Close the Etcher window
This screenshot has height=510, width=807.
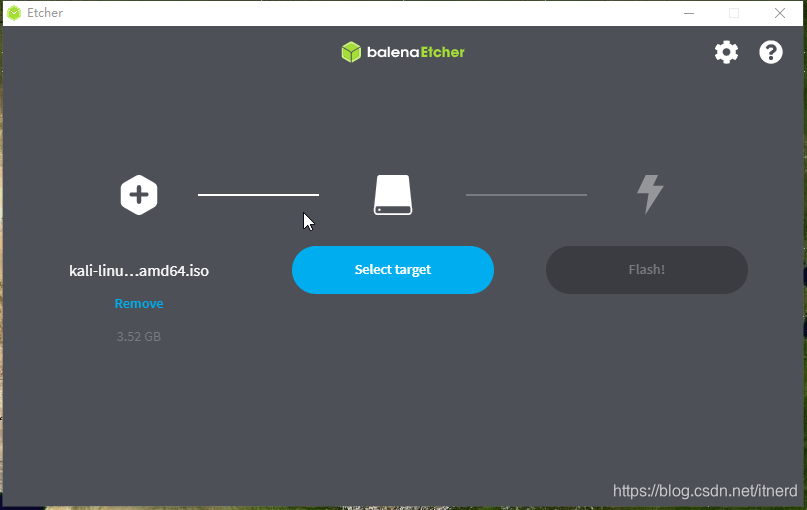click(x=780, y=13)
